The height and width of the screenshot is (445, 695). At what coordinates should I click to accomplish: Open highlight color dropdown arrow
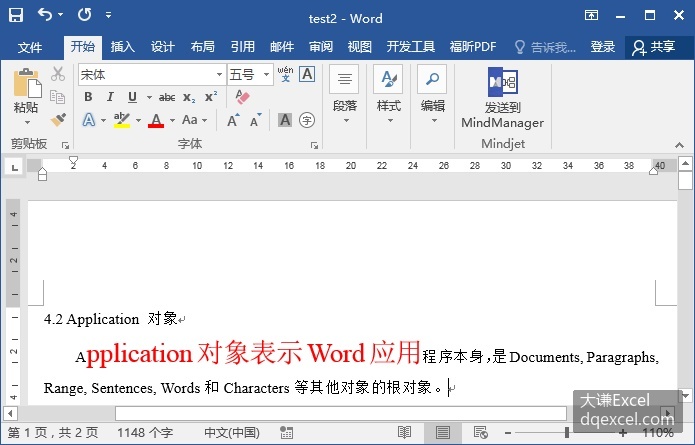138,120
